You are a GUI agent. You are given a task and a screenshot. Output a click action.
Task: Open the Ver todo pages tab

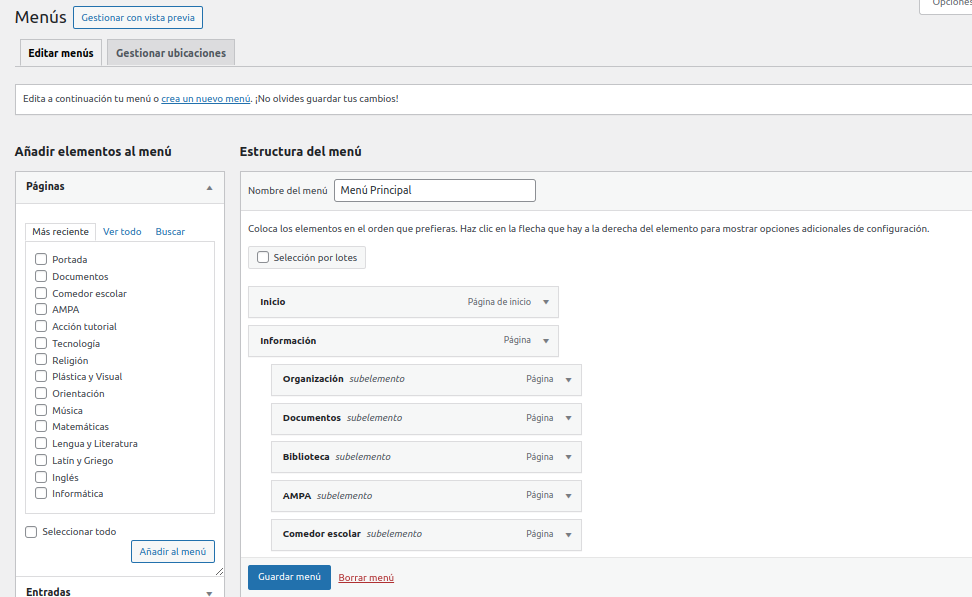pyautogui.click(x=122, y=232)
